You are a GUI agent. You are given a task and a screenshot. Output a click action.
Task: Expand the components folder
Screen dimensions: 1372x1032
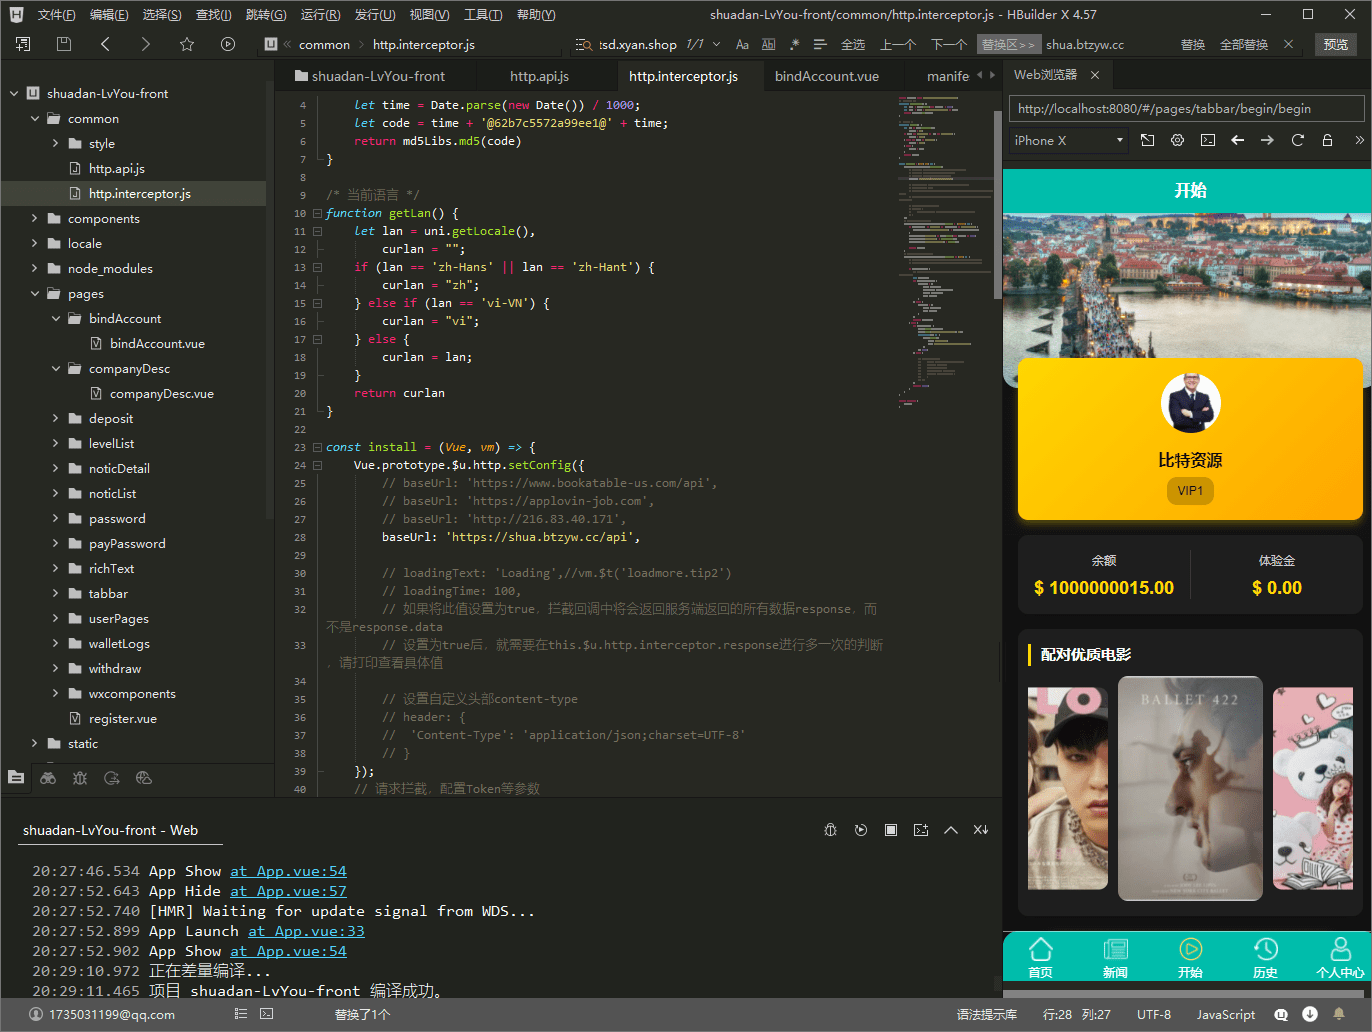34,218
